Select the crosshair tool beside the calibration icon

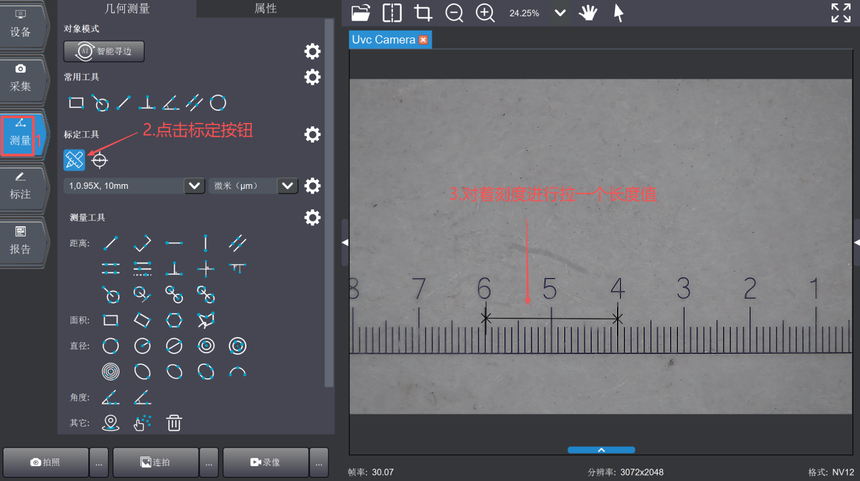pyautogui.click(x=100, y=160)
